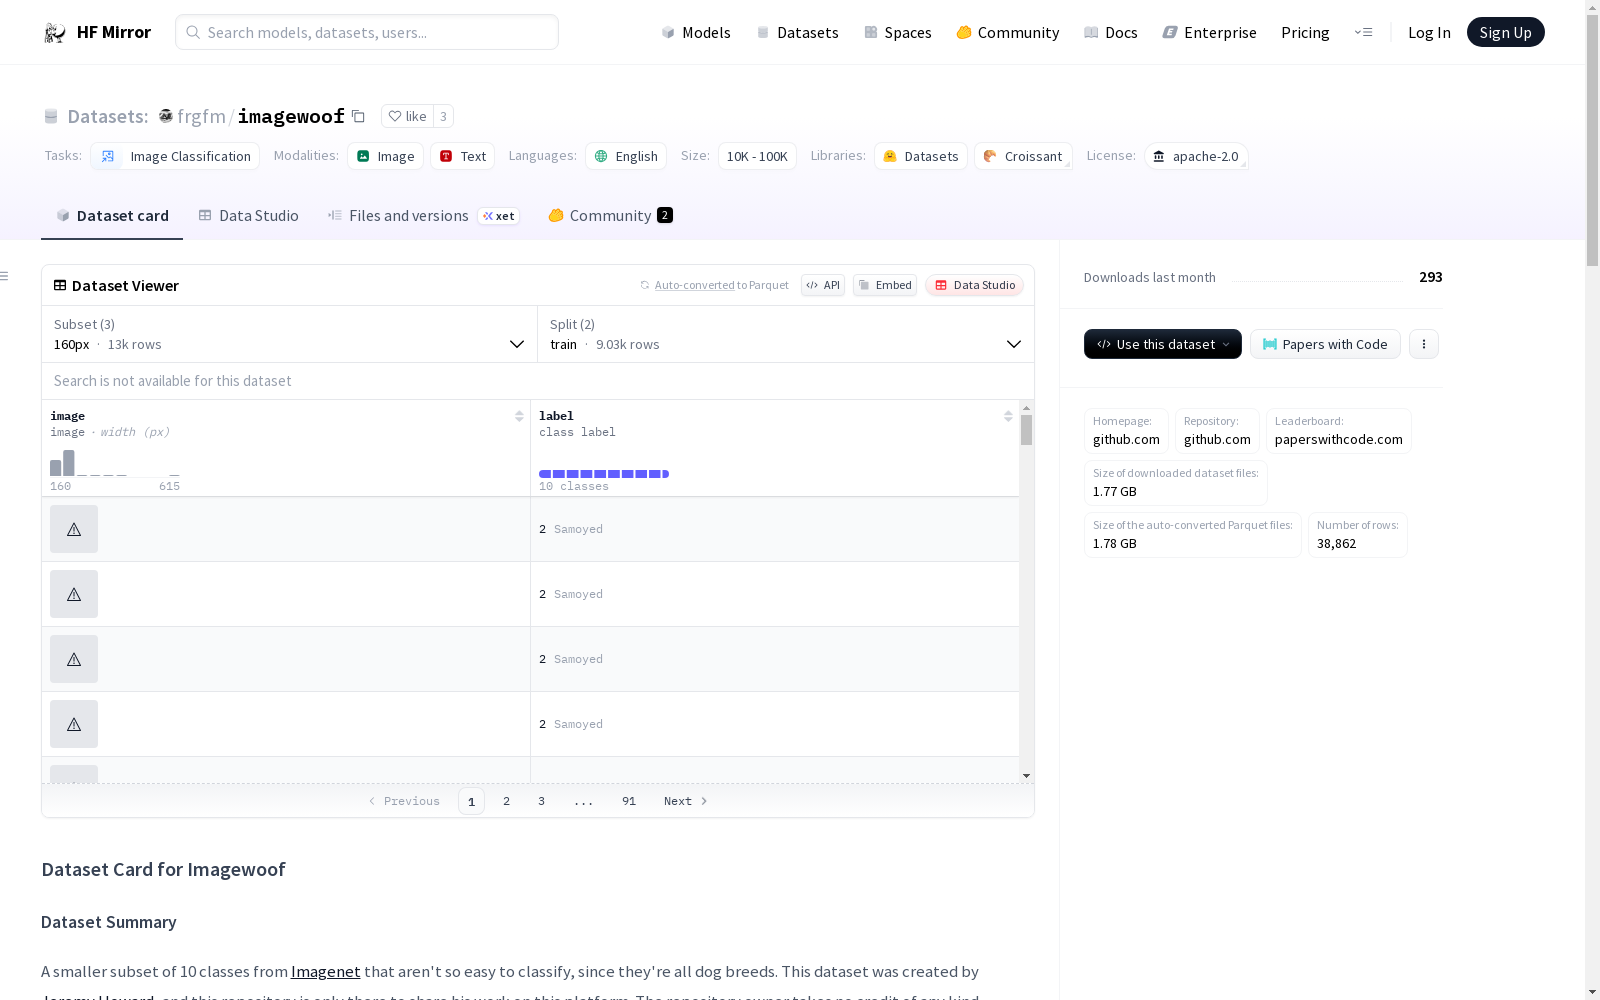The width and height of the screenshot is (1600, 1000).
Task: Click the image warning icon in first row
Action: point(74,529)
